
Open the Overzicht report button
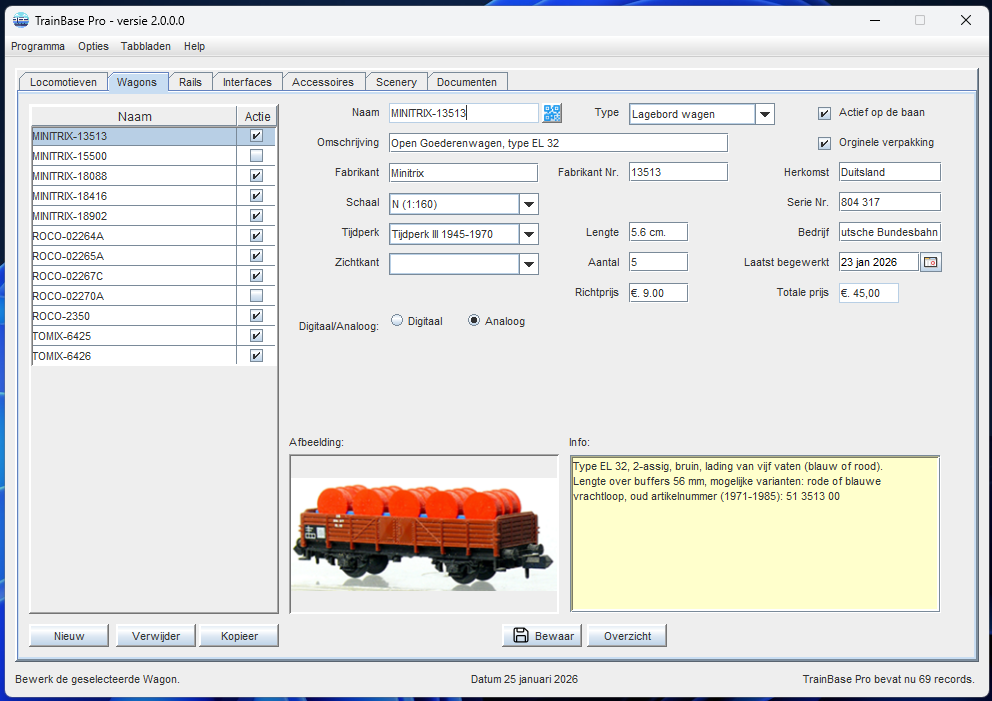tap(627, 635)
